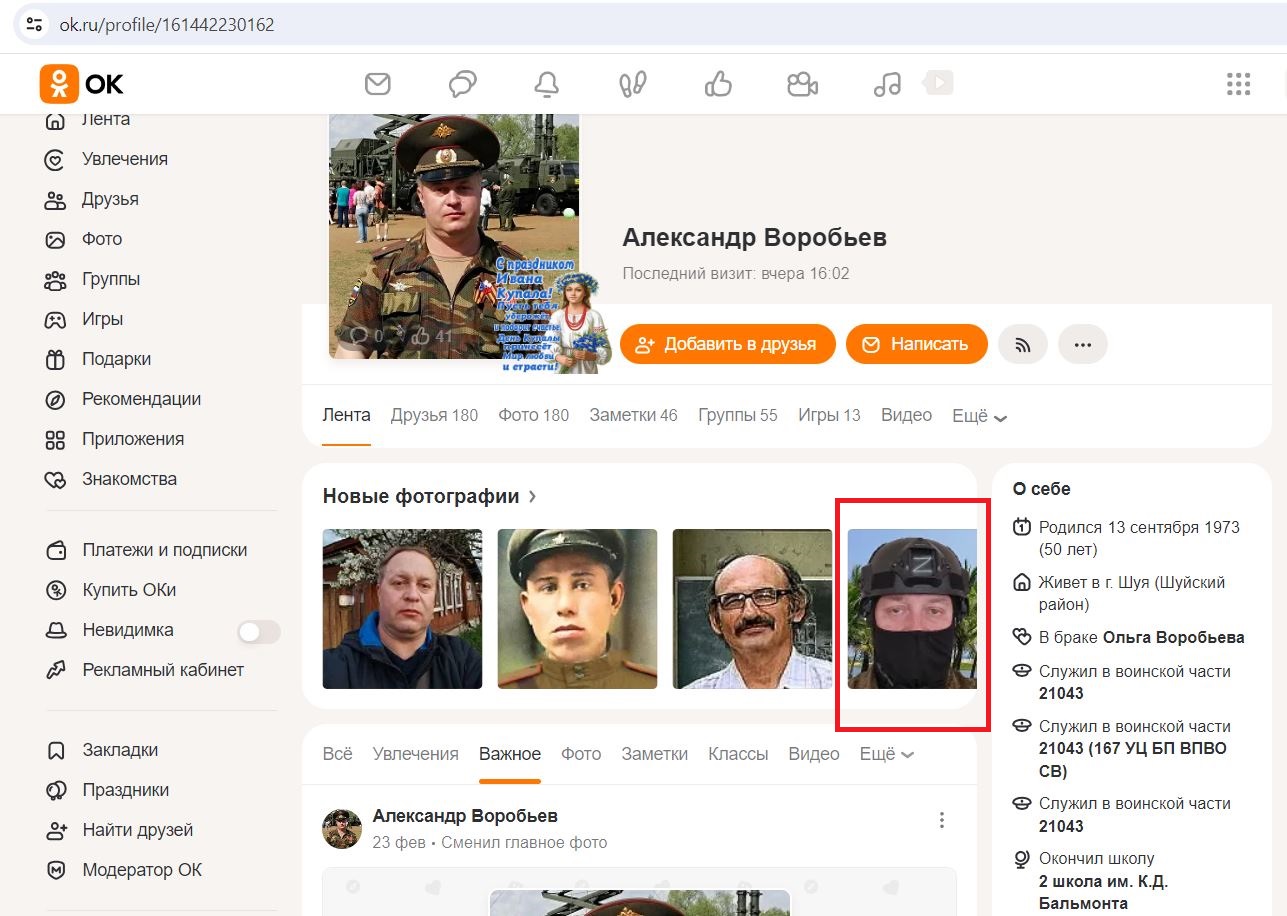This screenshot has width=1287, height=916.
Task: Switch to the Видео profile tab
Action: pyautogui.click(x=906, y=415)
